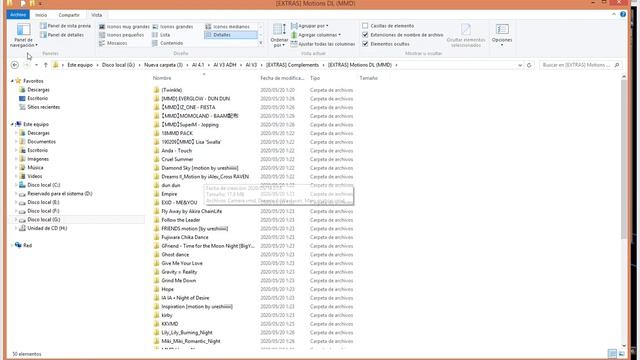Click Ajustar todas las columnas
640x360 pixels.
tap(323, 44)
